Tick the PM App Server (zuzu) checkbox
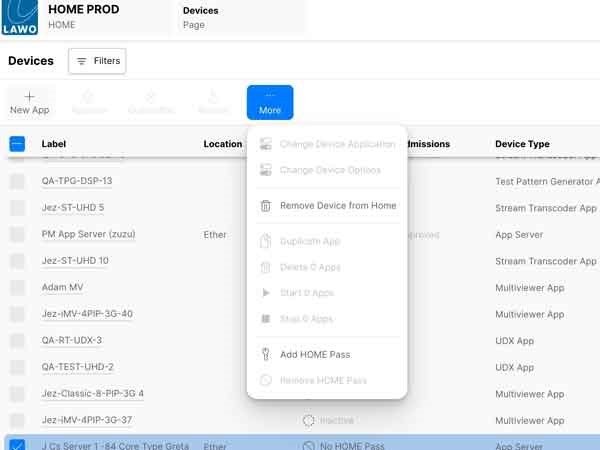600x450 pixels. pos(17,234)
